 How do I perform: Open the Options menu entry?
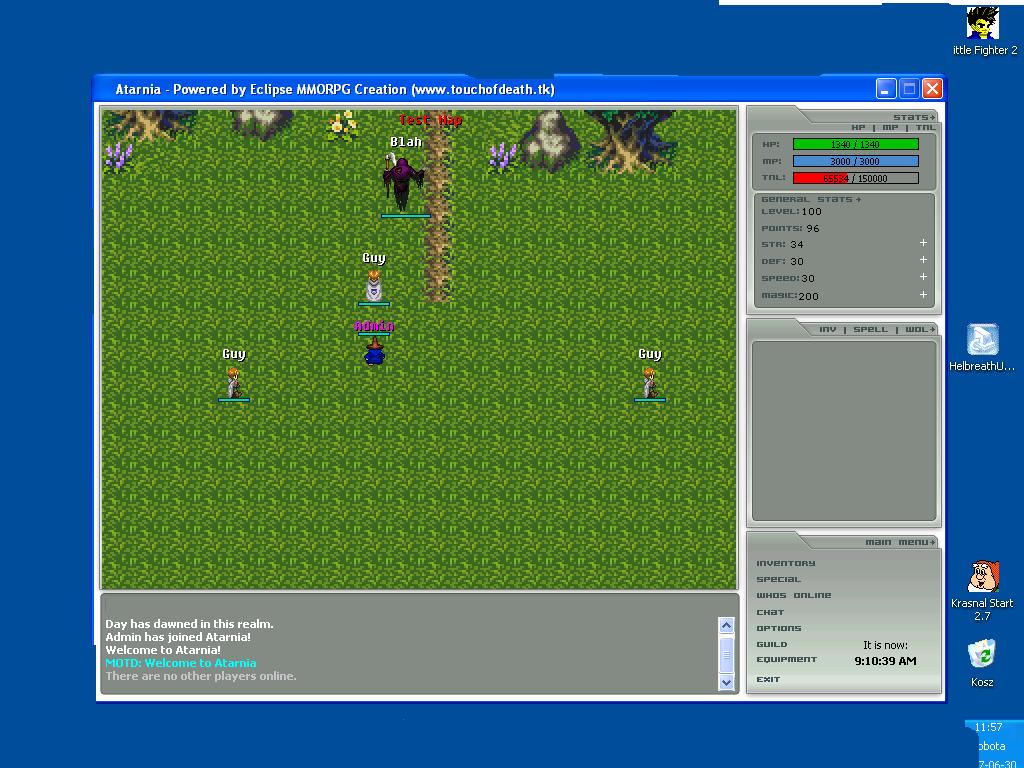[x=778, y=628]
